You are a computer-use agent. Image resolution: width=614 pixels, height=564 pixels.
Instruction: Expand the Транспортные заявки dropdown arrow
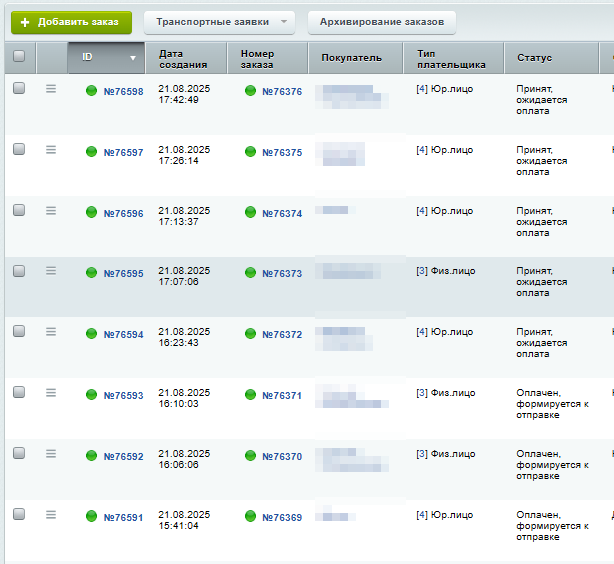point(284,22)
